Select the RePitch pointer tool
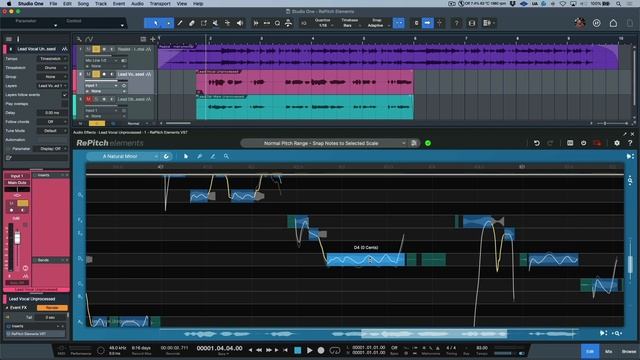Screen dimensions: 640x360 click(x=186, y=156)
